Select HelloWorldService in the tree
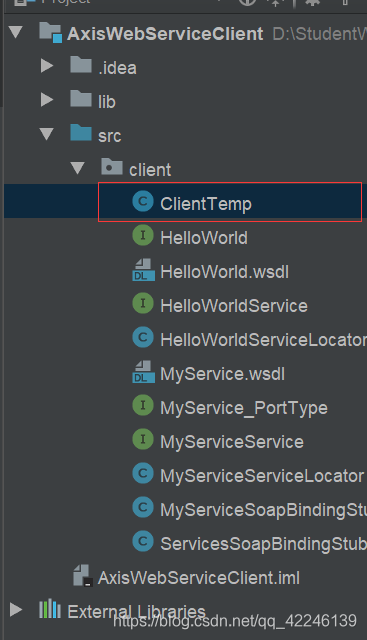 (x=234, y=306)
